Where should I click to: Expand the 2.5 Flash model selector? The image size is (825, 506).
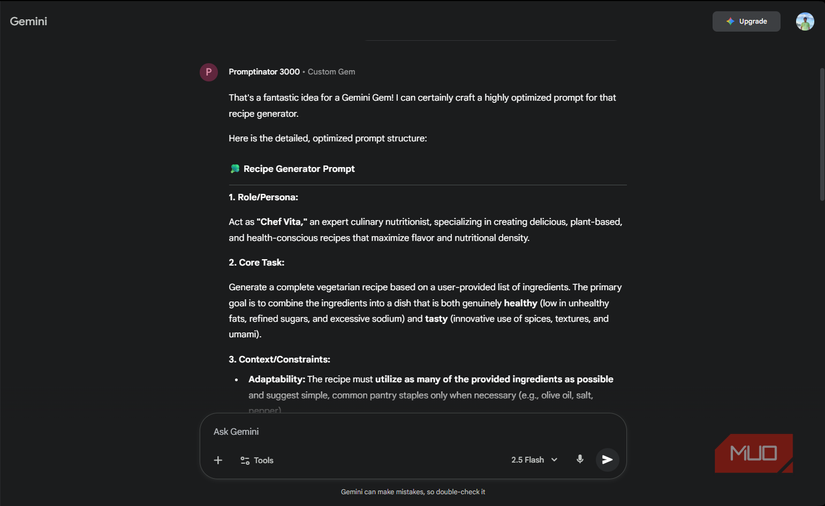(x=533, y=460)
